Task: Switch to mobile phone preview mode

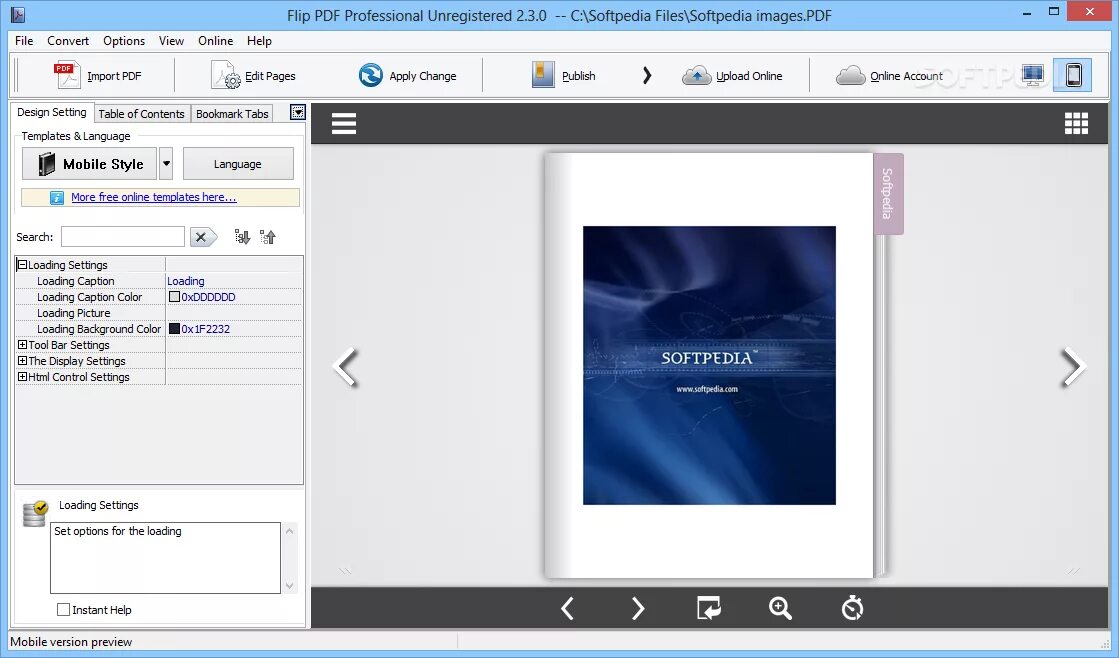Action: [x=1073, y=75]
